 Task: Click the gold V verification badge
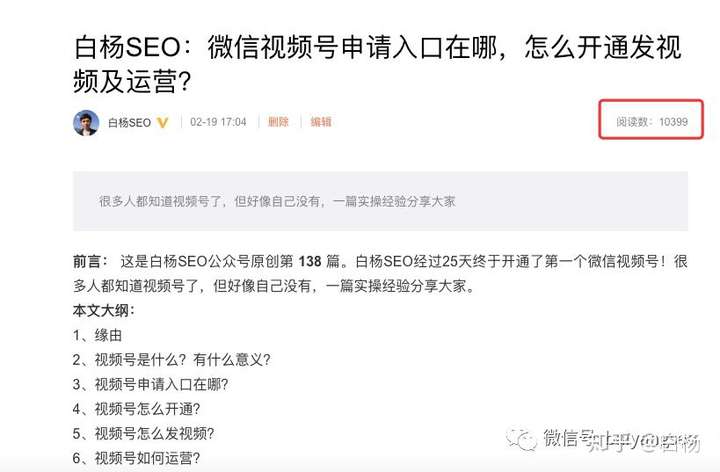coord(163,123)
